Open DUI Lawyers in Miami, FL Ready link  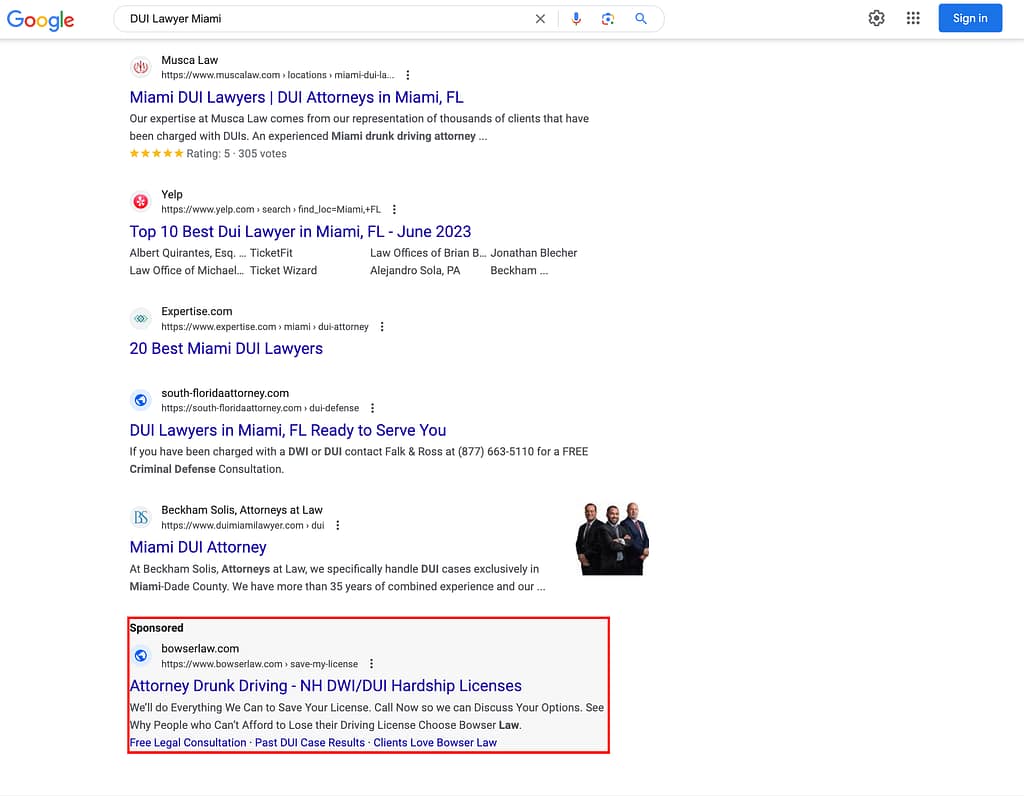[x=288, y=430]
